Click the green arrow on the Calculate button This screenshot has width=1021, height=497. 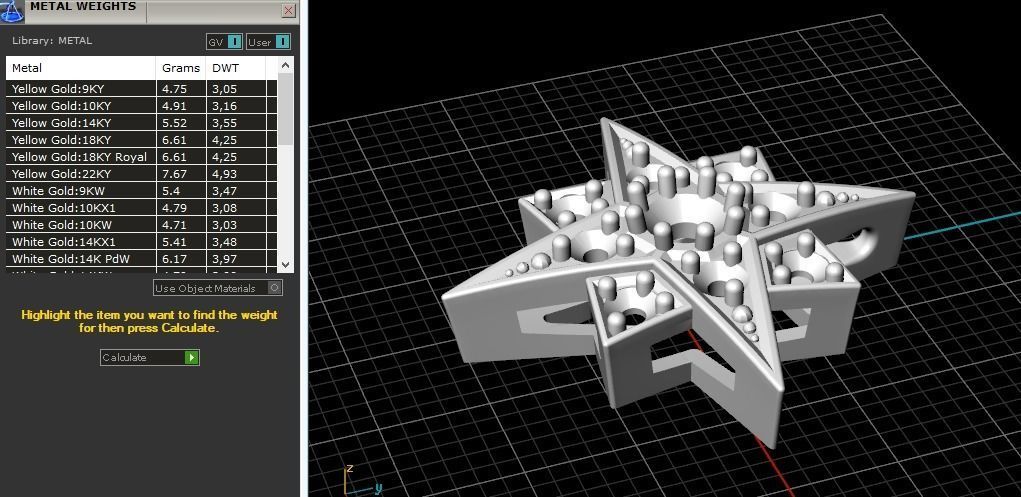[191, 358]
